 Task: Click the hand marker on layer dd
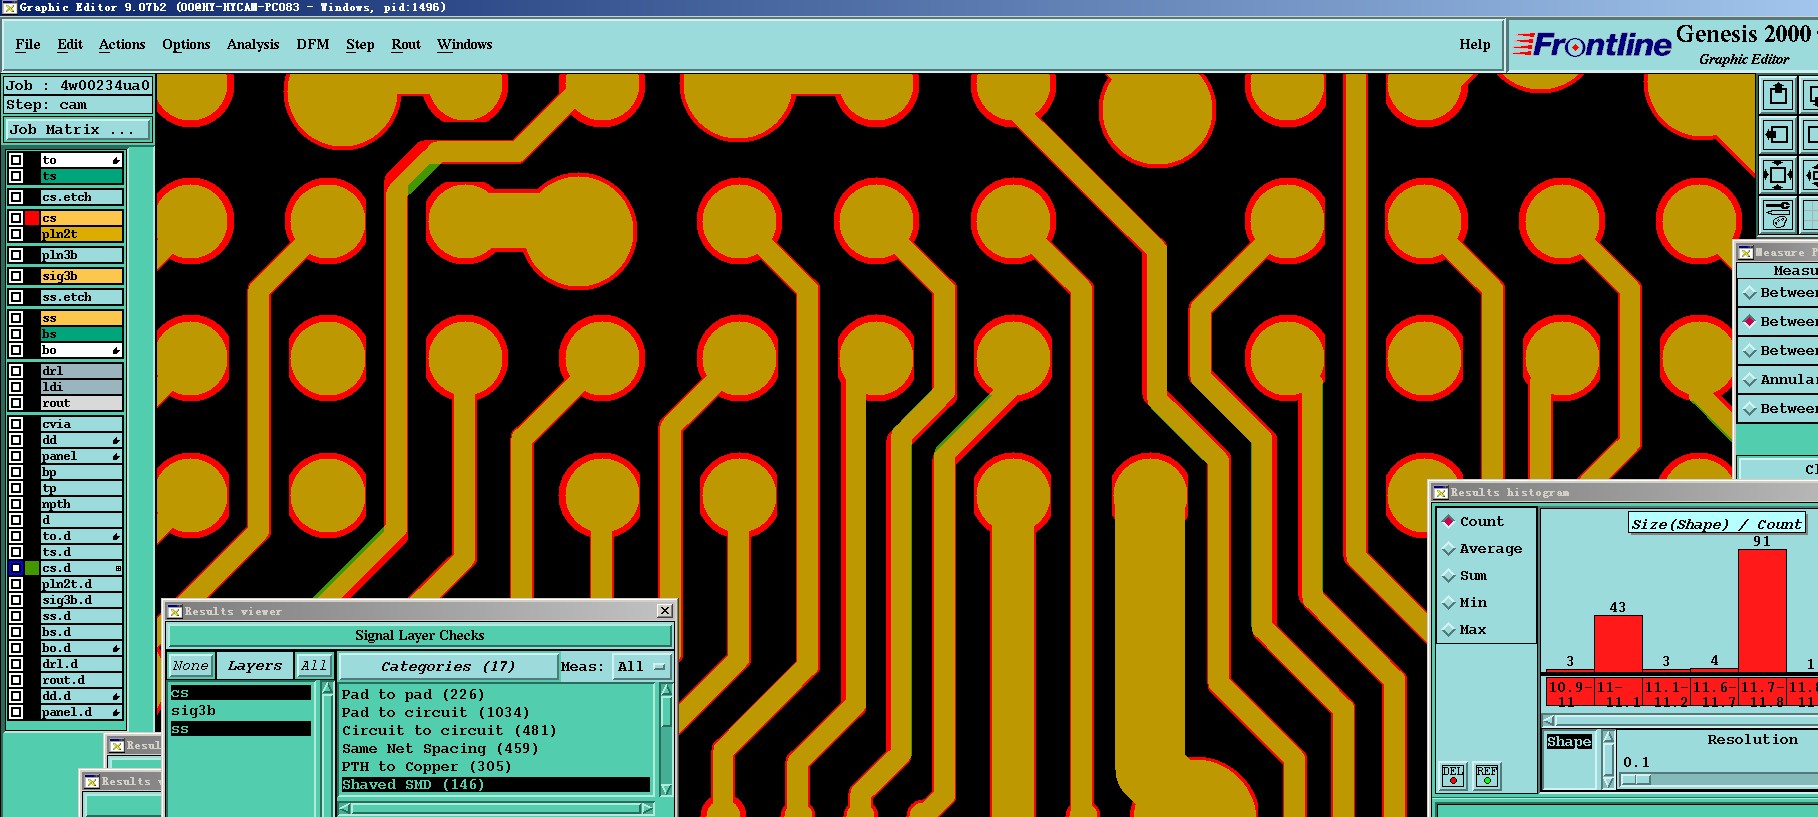117,441
